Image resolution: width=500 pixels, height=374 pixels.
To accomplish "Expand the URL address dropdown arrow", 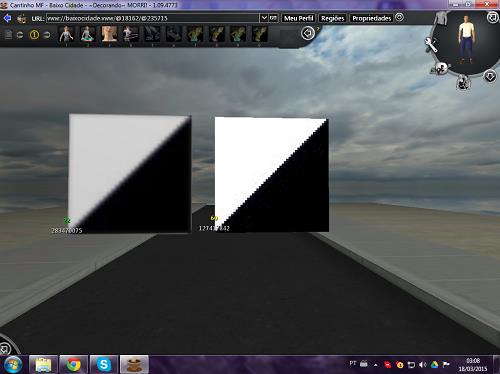I will click(x=263, y=18).
